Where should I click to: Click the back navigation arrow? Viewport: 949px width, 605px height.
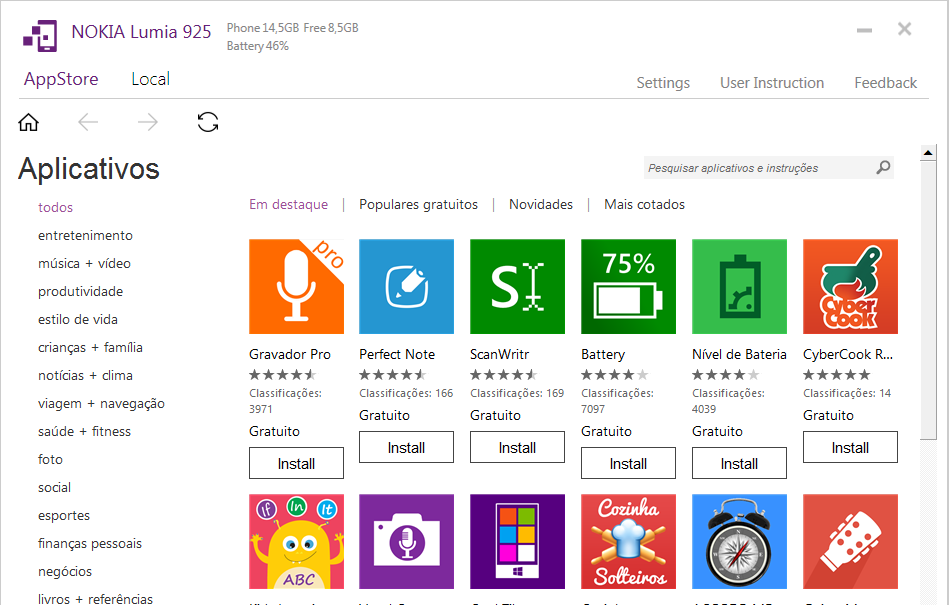(x=88, y=122)
